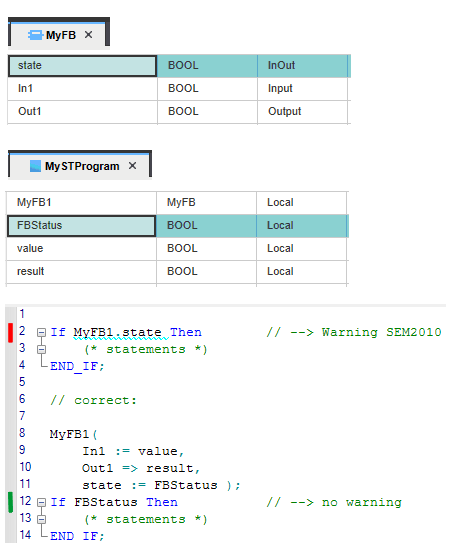Click the underlined MyFB1.state code text

coord(117,332)
